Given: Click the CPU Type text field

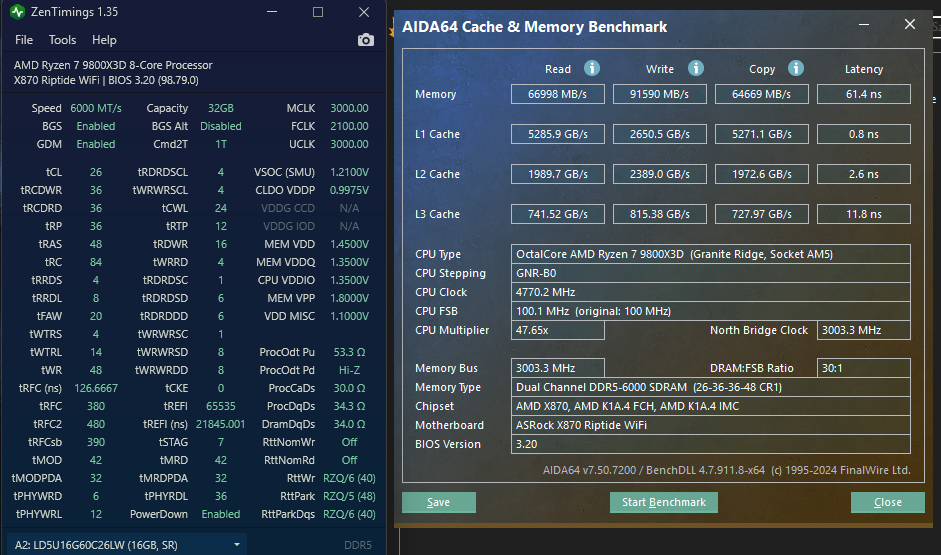Looking at the screenshot, I should [x=710, y=254].
